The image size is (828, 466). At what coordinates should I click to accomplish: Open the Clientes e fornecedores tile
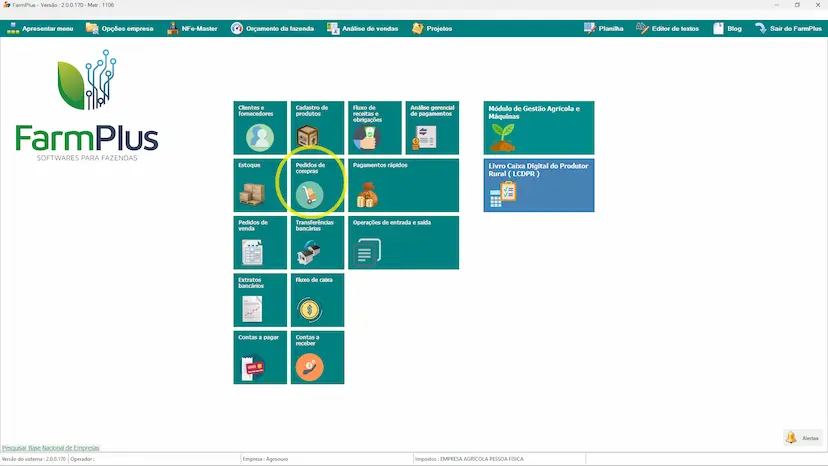(260, 128)
